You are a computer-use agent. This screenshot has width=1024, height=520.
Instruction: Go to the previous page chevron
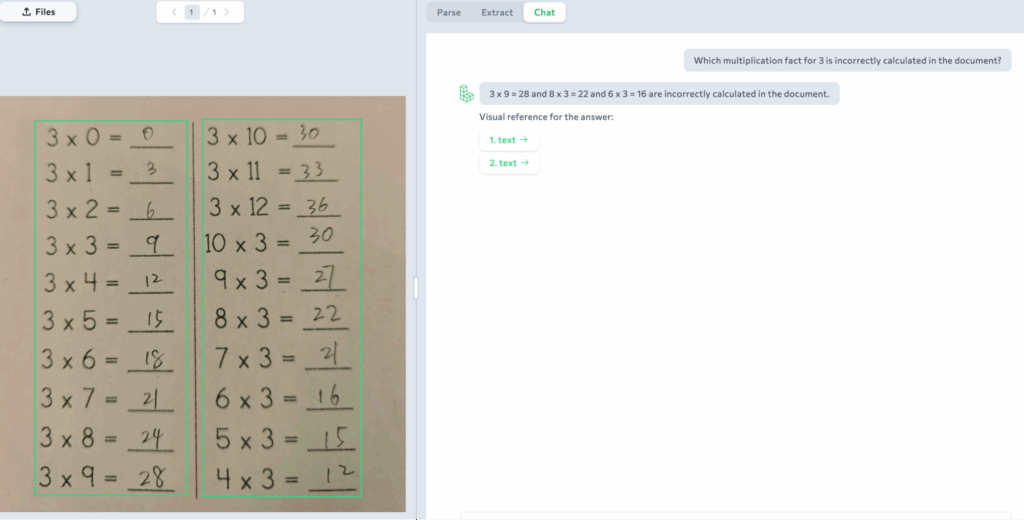point(174,12)
